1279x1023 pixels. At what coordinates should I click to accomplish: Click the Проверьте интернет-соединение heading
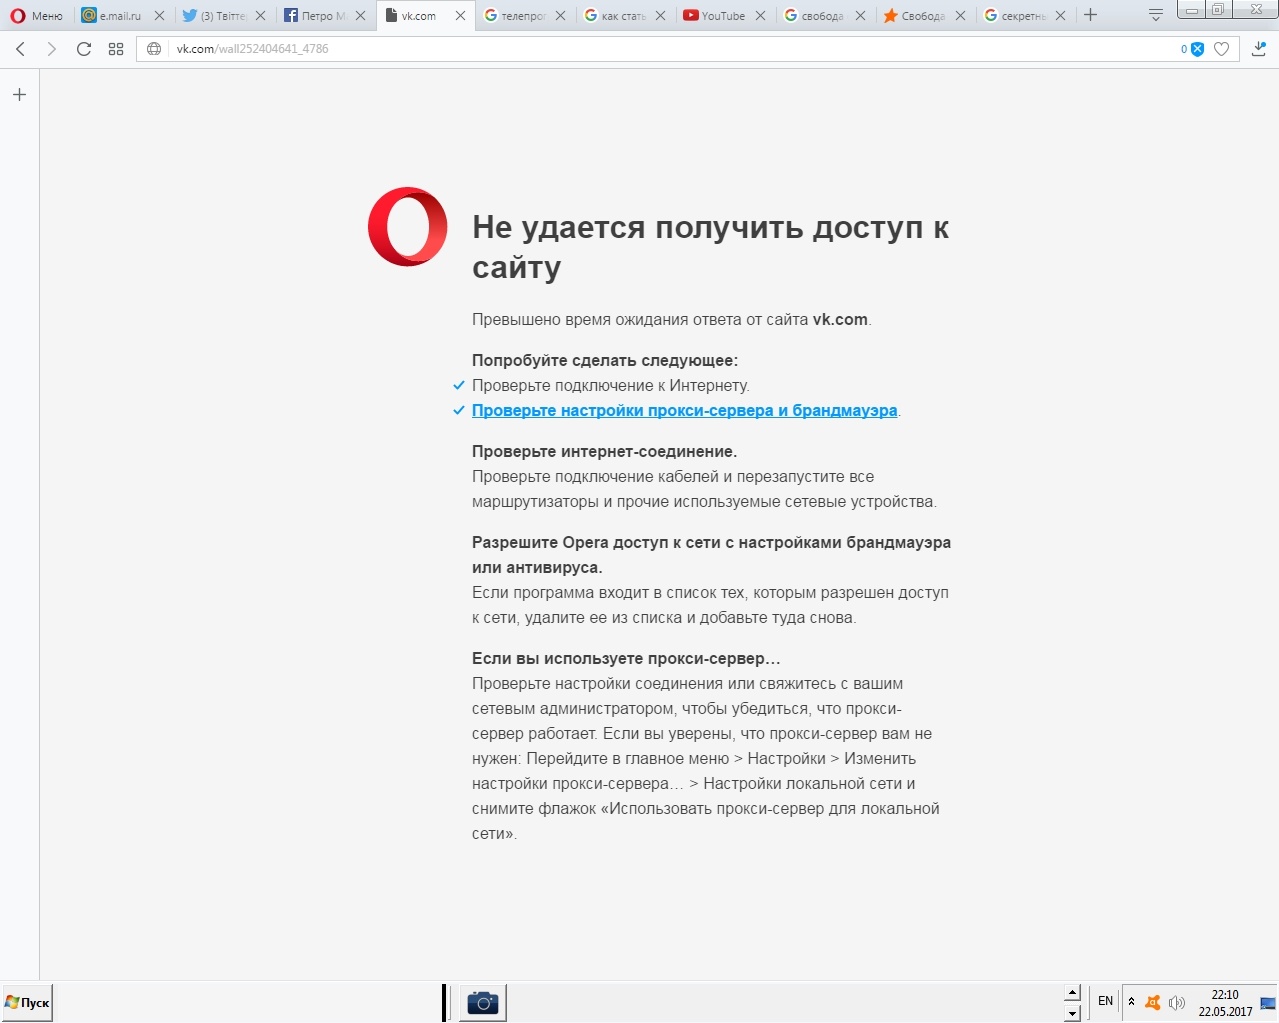click(604, 452)
